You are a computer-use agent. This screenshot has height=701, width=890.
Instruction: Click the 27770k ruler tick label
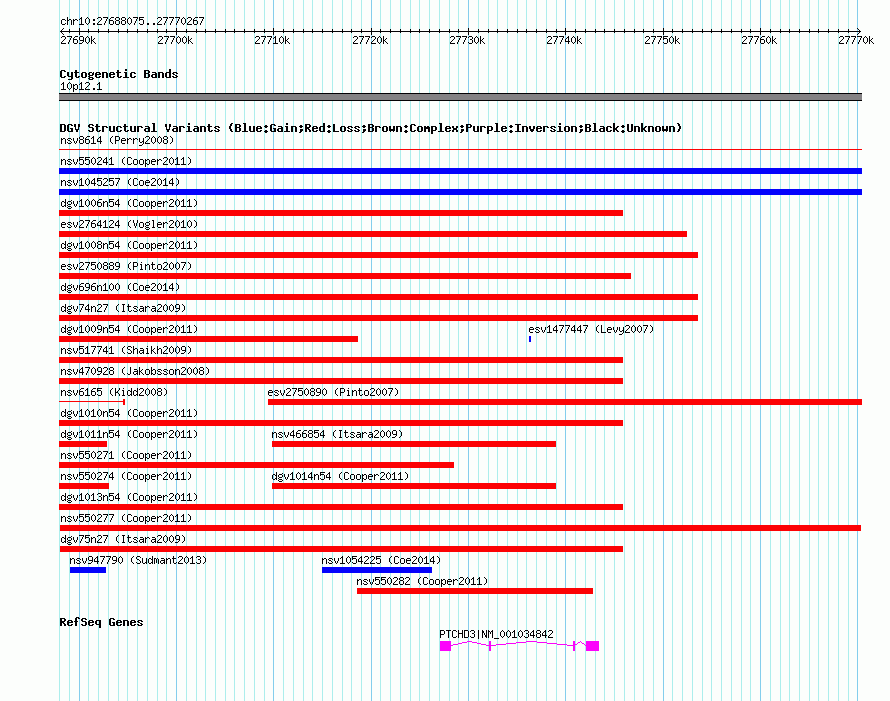click(856, 40)
